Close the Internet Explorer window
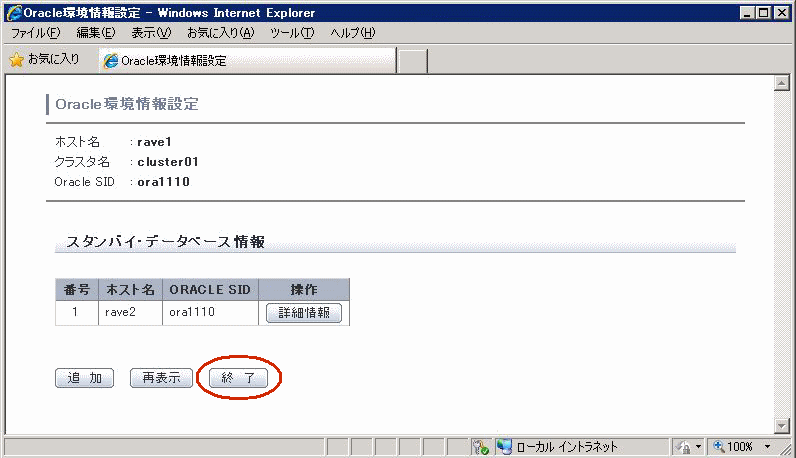 click(x=782, y=13)
